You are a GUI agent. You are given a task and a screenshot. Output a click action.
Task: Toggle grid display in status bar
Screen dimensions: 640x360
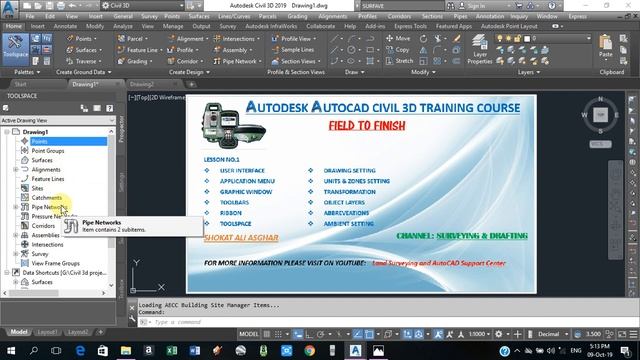(267, 334)
